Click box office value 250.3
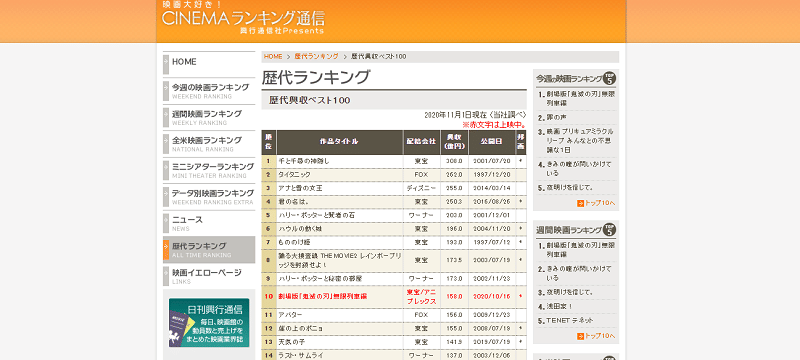 [454, 202]
